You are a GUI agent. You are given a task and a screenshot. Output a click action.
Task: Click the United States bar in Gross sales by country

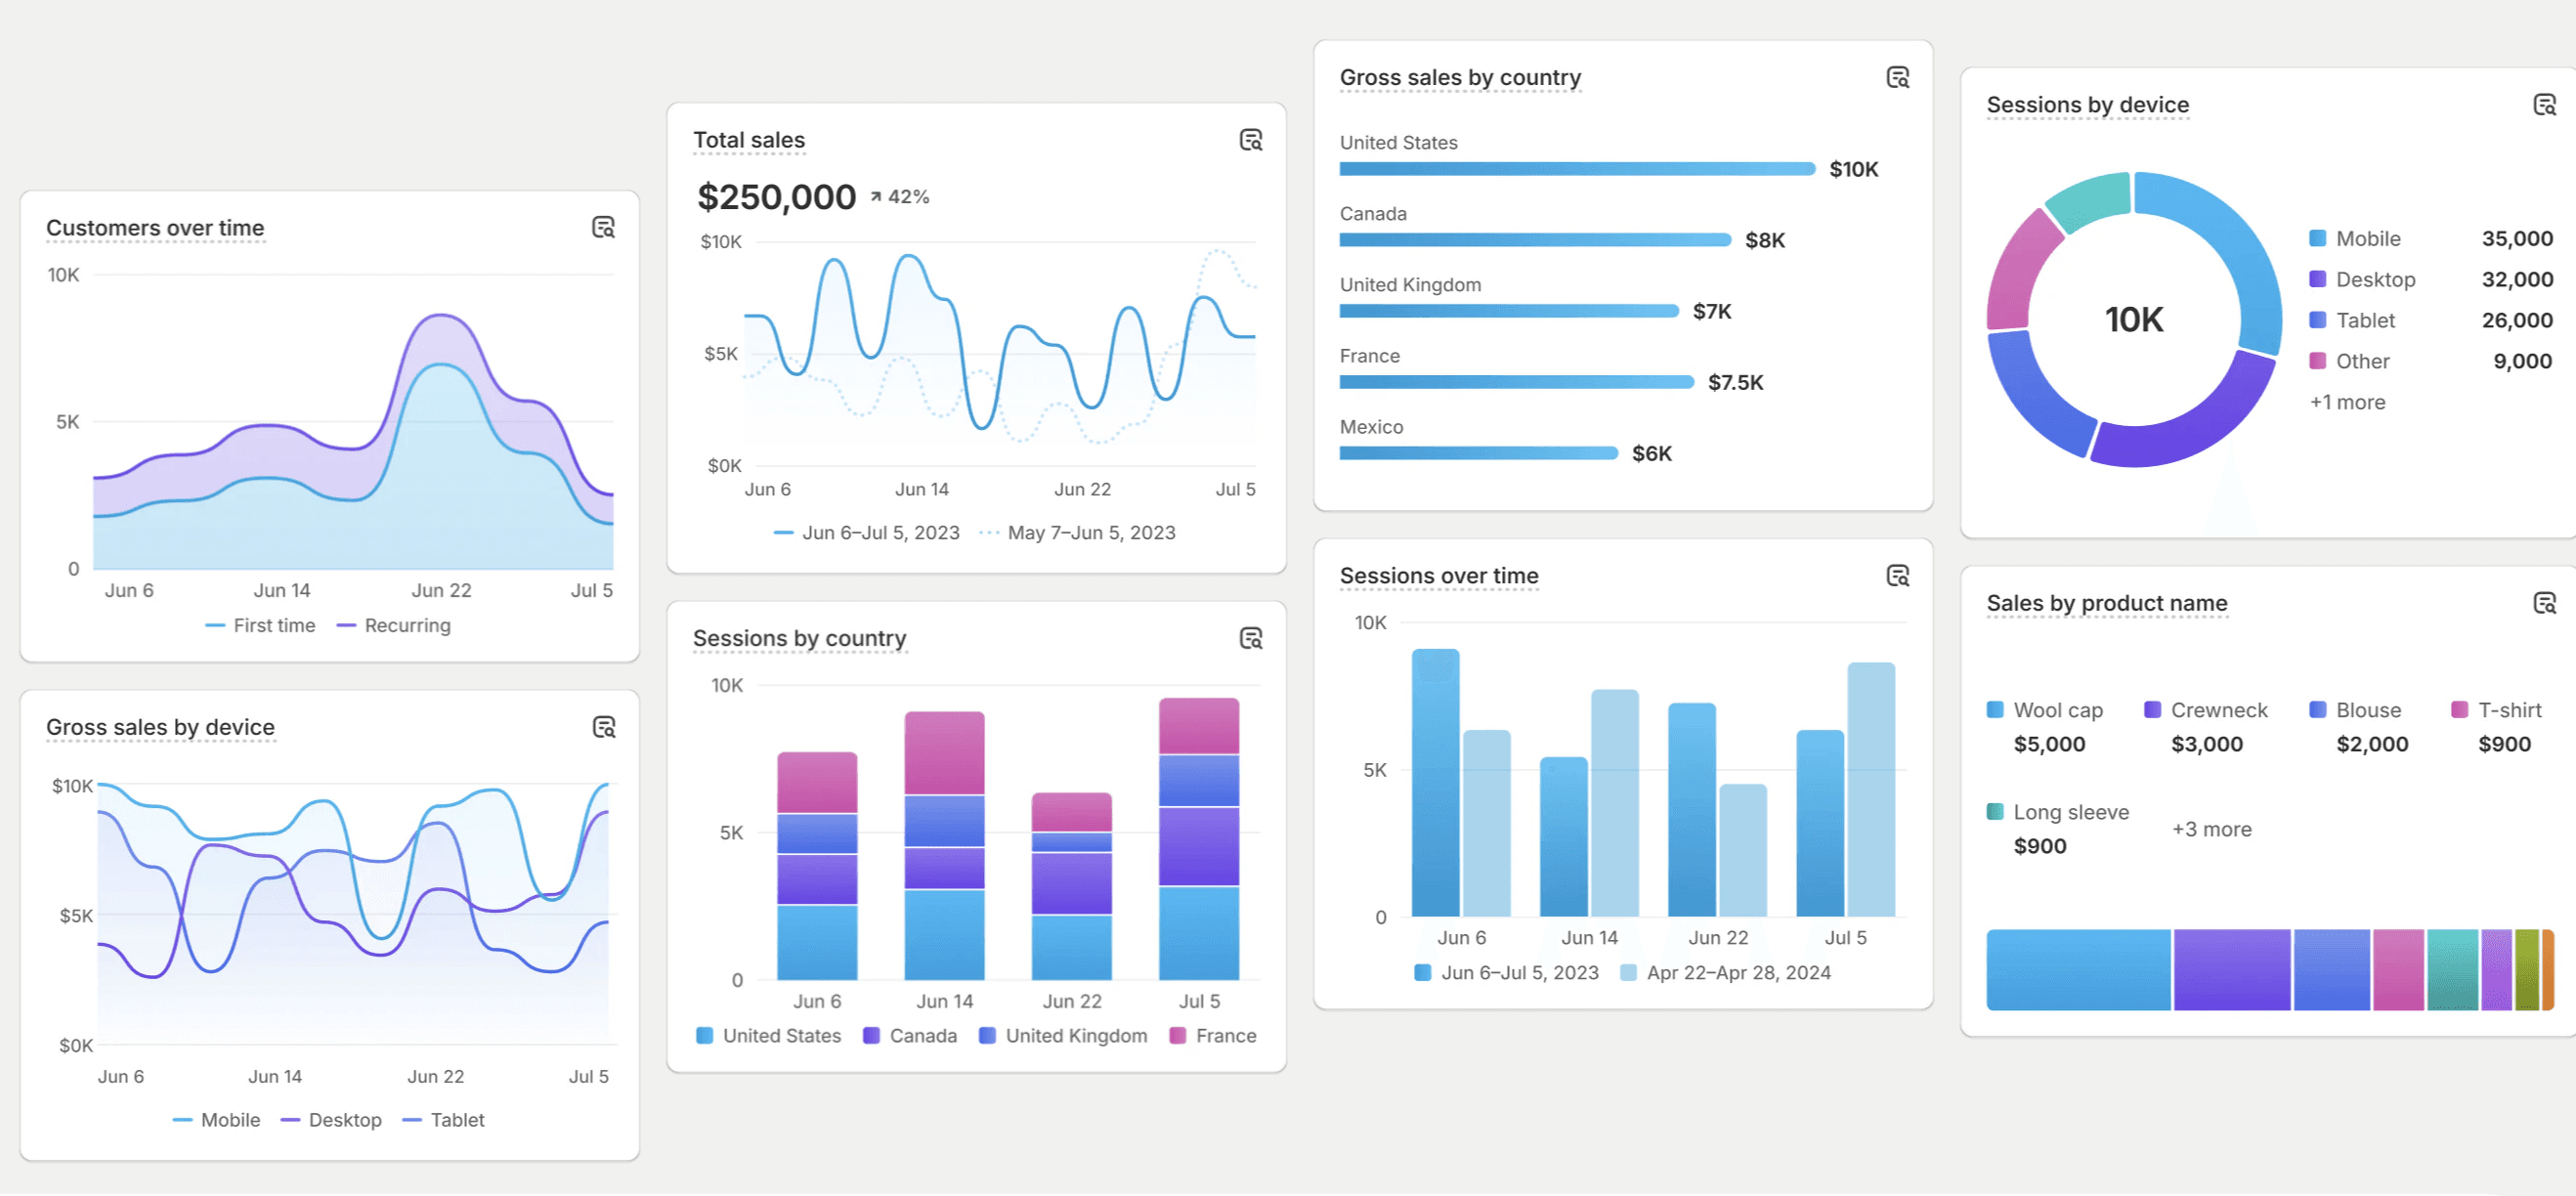(1576, 169)
